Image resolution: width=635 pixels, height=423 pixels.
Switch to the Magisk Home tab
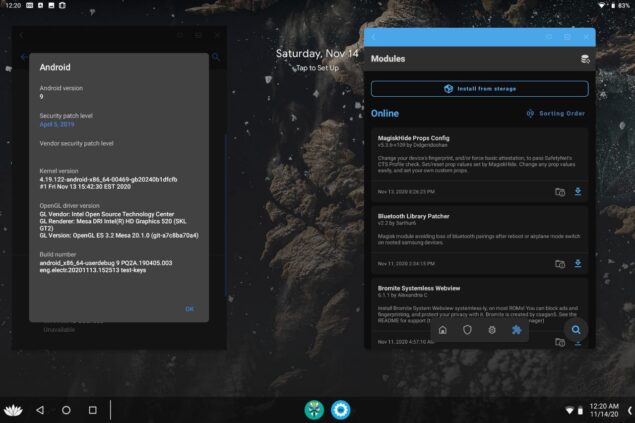[x=443, y=329]
